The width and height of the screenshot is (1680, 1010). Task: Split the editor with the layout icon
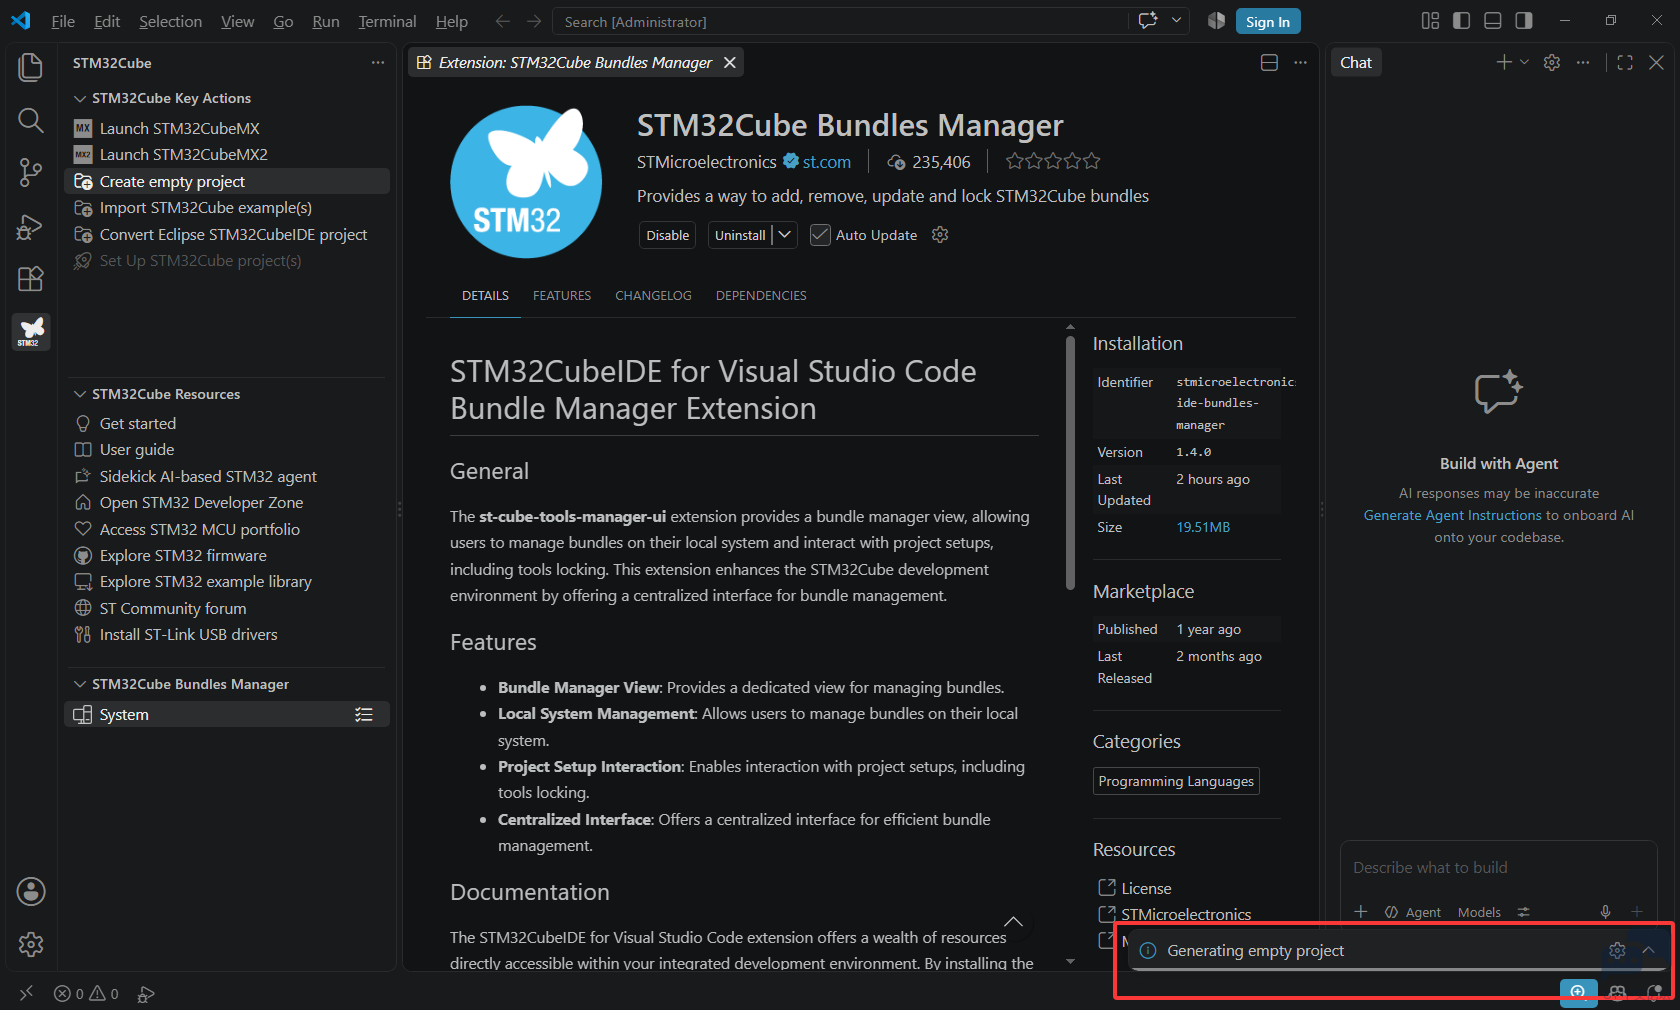[x=1269, y=63]
